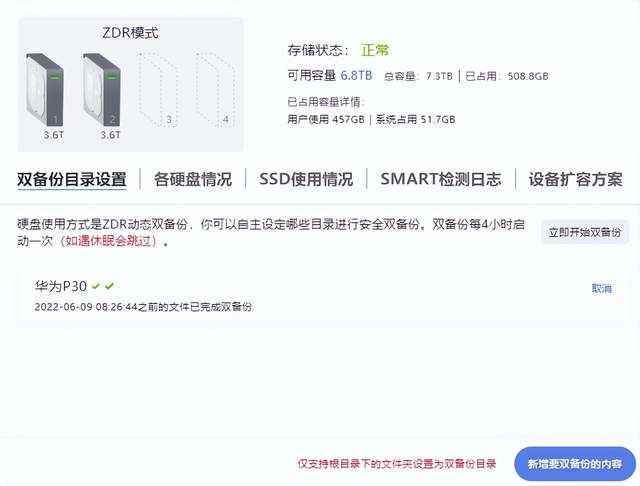Image resolution: width=640 pixels, height=486 pixels.
Task: Select hard disk 1 icon
Action: [45, 90]
